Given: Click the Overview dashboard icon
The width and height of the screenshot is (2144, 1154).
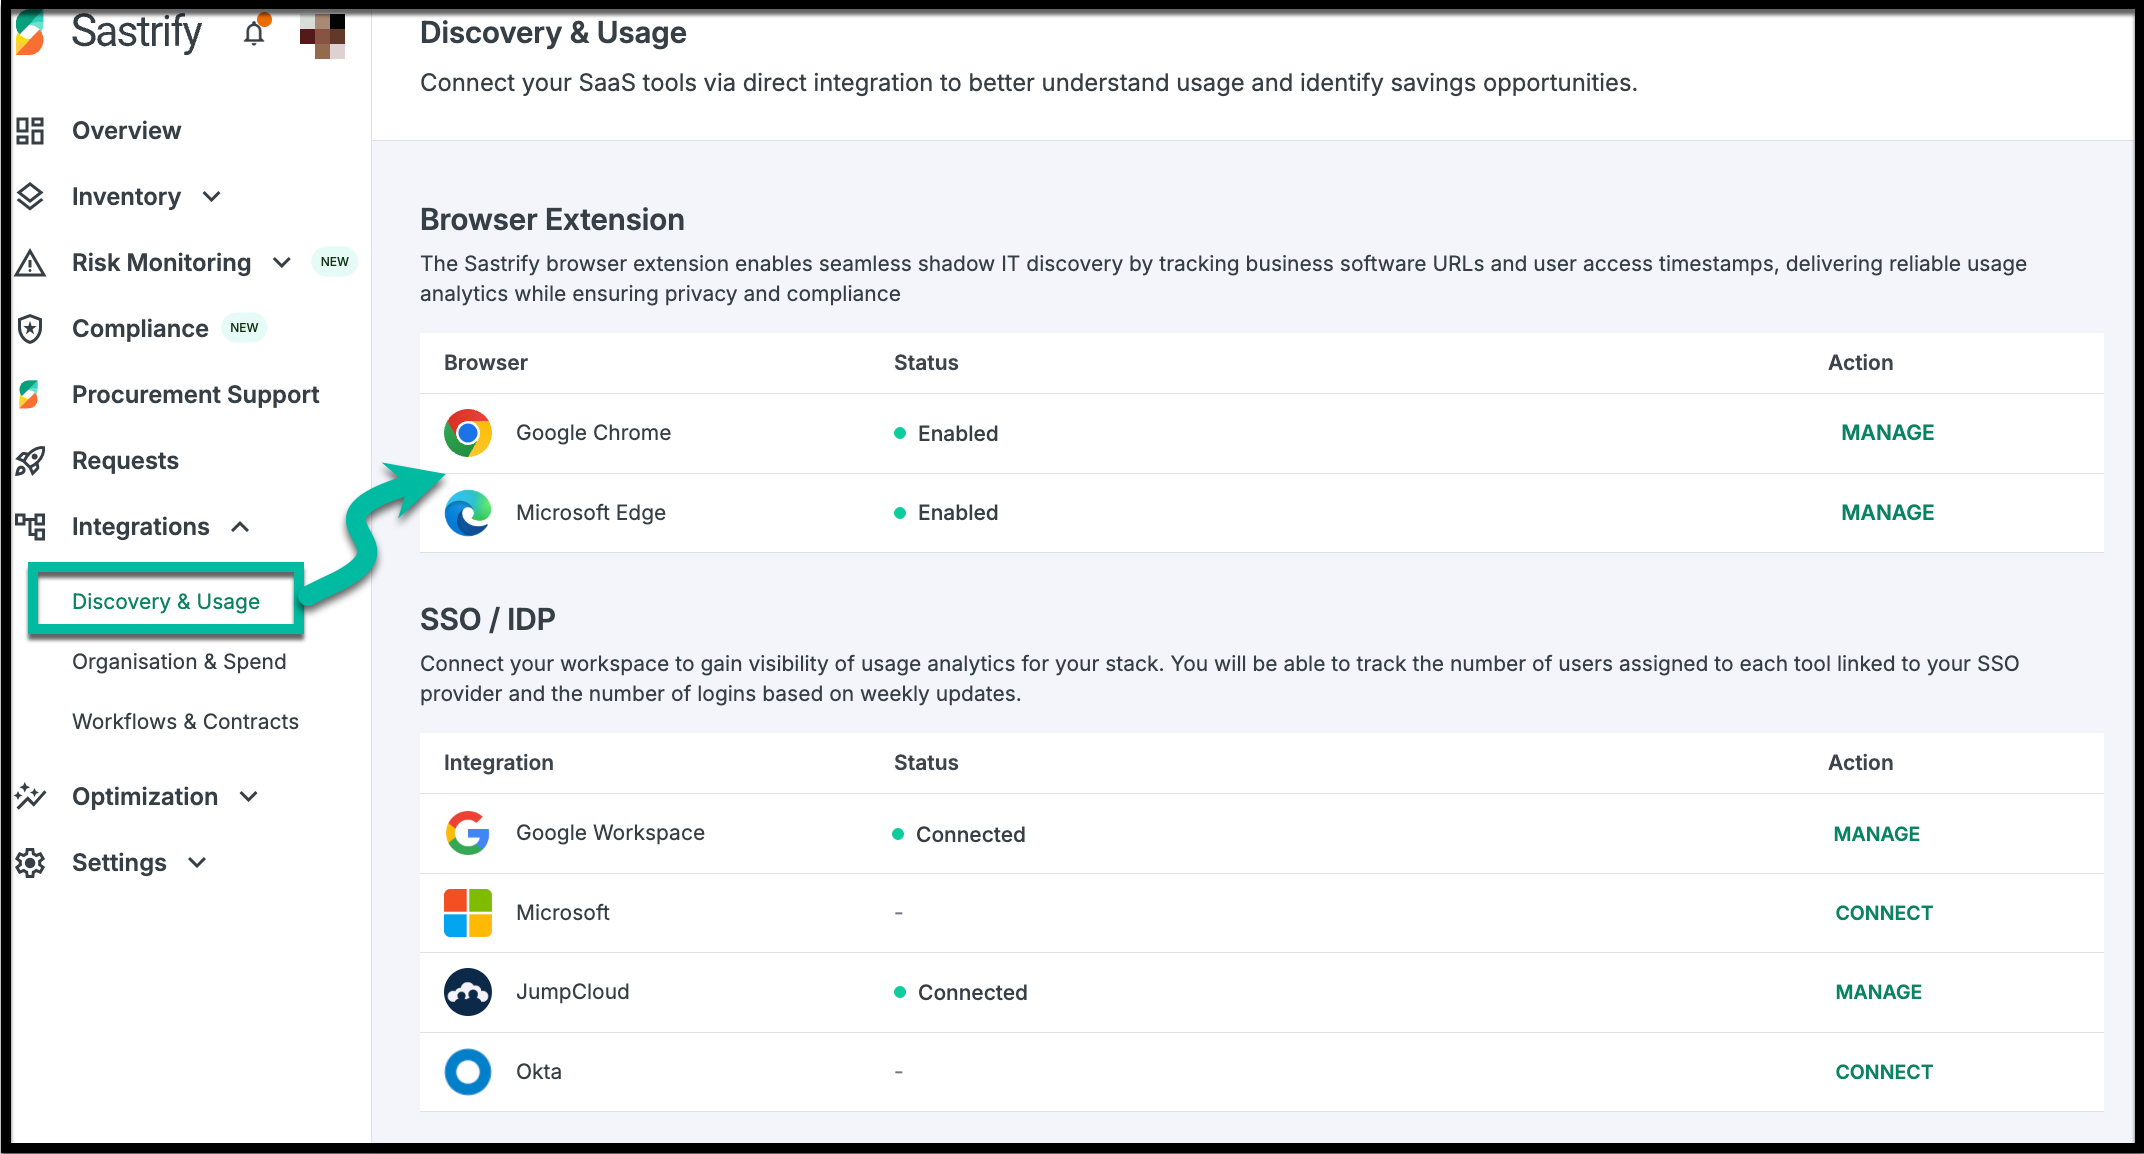Looking at the screenshot, I should (30, 131).
